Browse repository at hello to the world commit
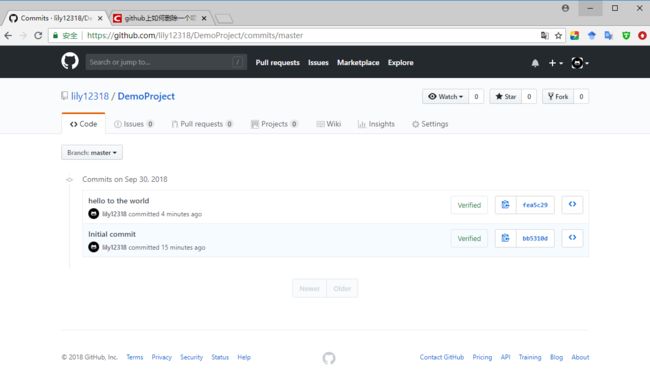Image resolution: width=650 pixels, height=375 pixels. click(x=572, y=205)
